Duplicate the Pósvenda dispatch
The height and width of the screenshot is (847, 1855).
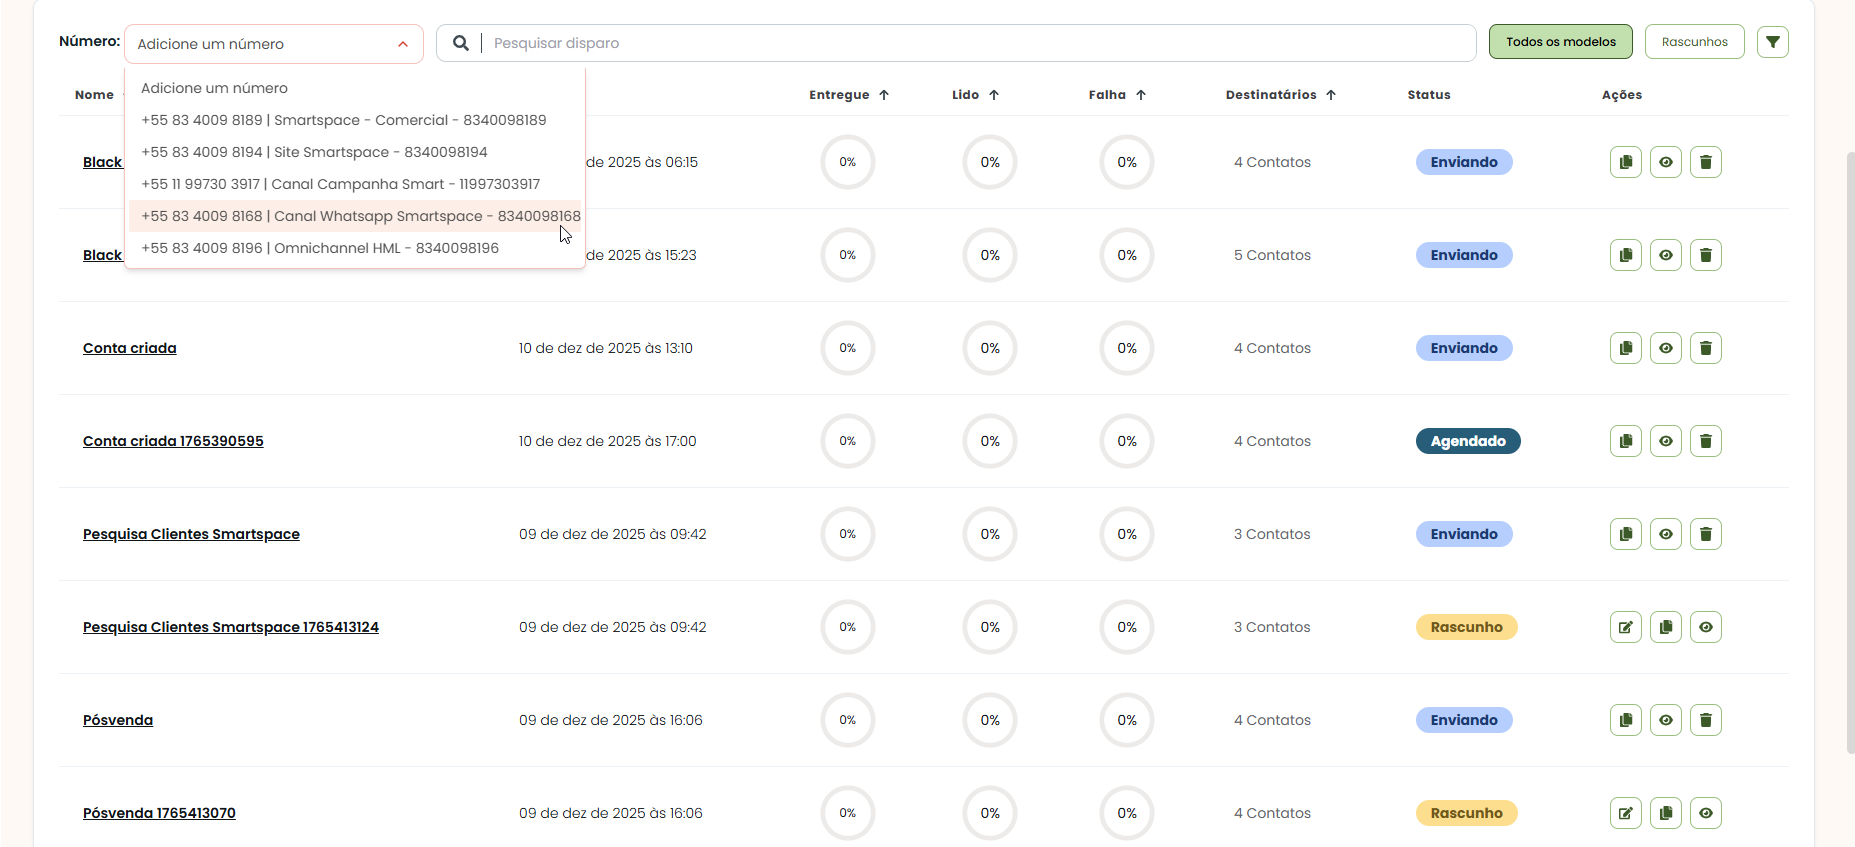click(1625, 720)
